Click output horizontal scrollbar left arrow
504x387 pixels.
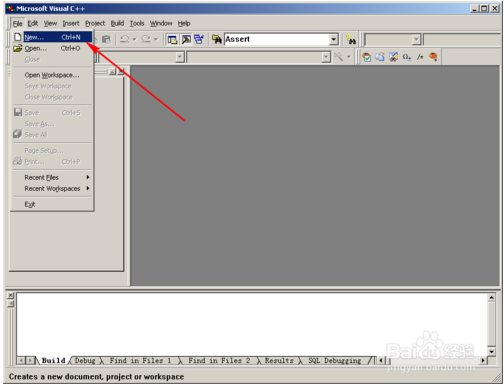click(381, 360)
